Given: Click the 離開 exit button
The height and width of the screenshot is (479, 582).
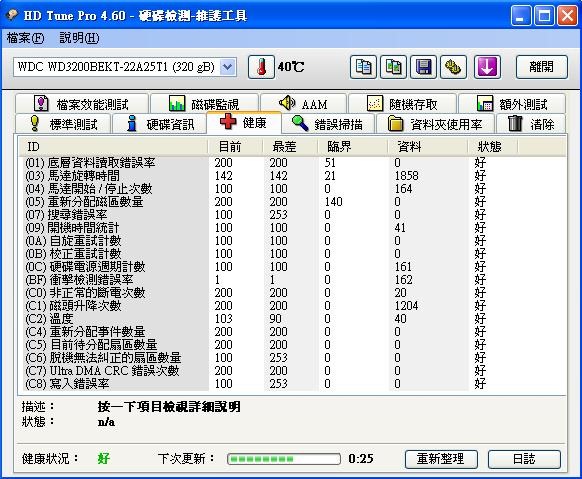Looking at the screenshot, I should (542, 67).
